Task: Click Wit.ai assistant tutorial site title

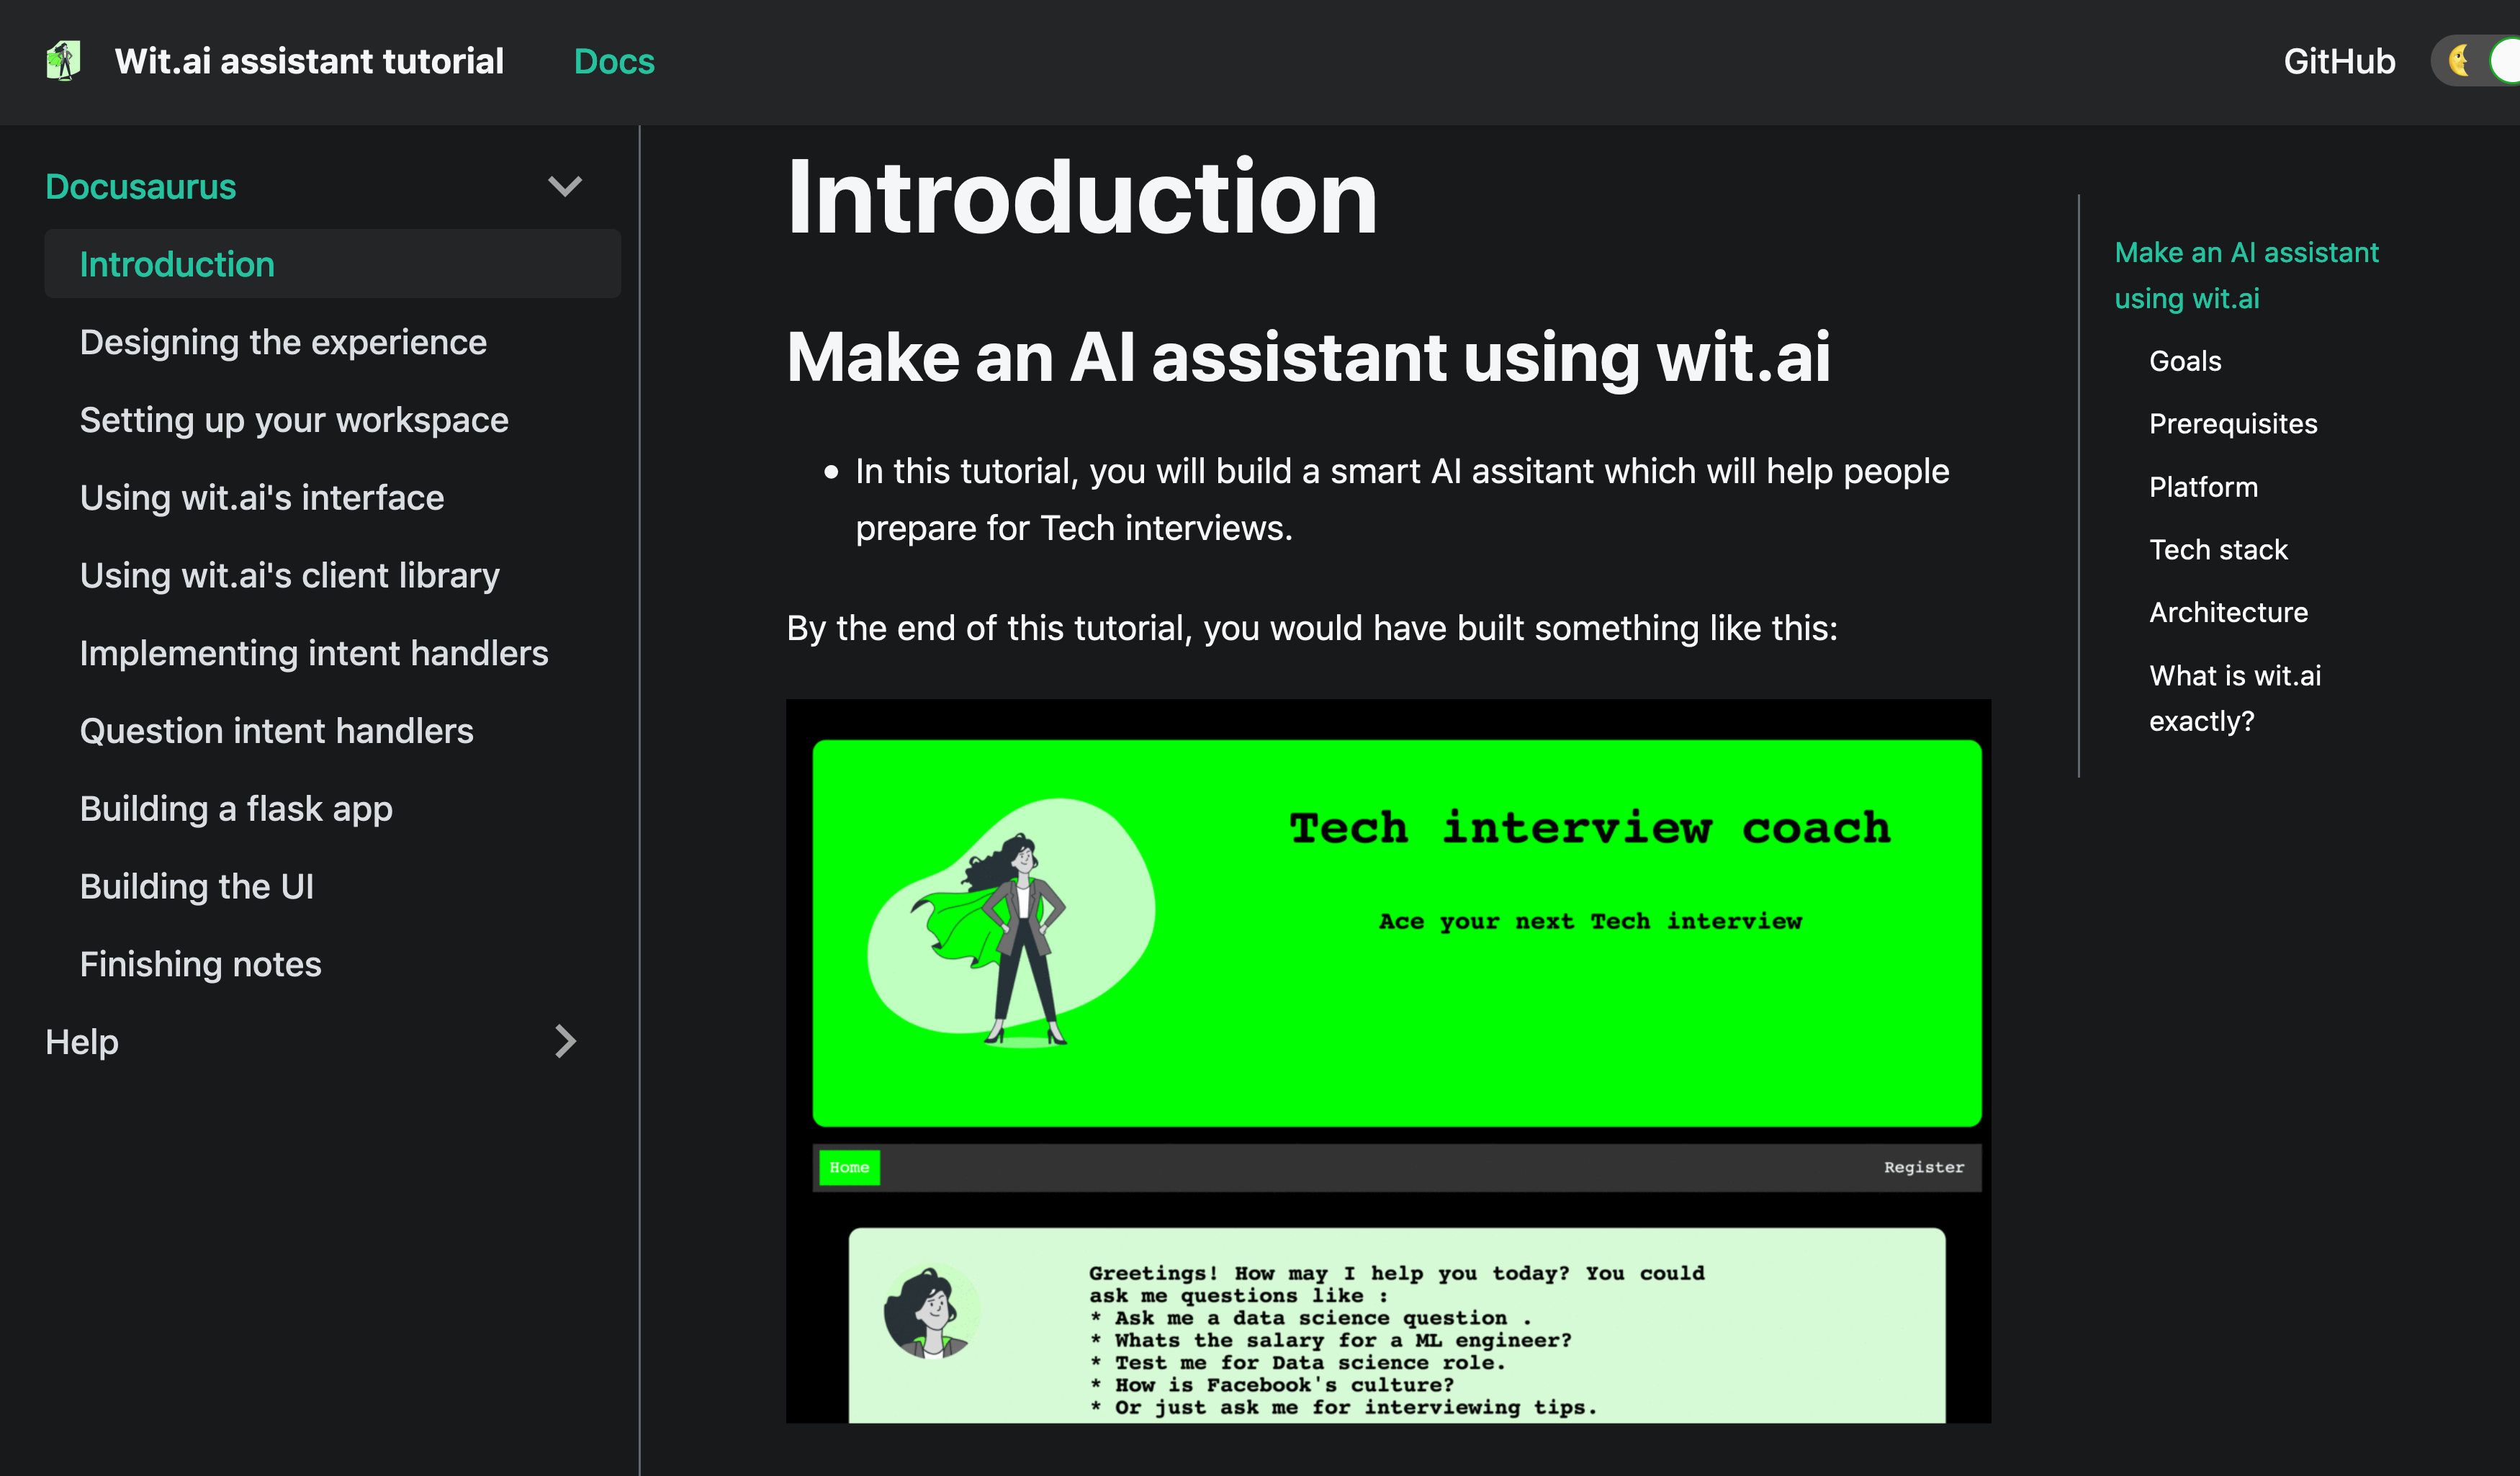Action: (309, 62)
